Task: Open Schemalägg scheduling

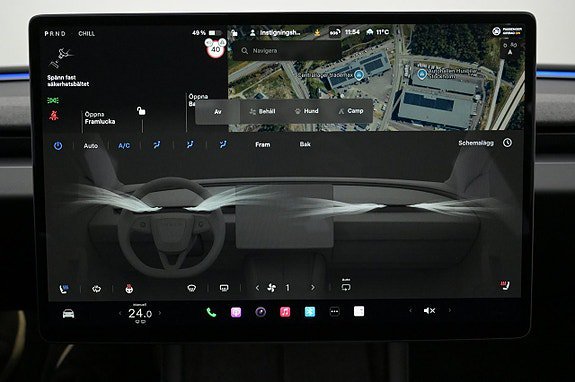Action: tap(476, 143)
